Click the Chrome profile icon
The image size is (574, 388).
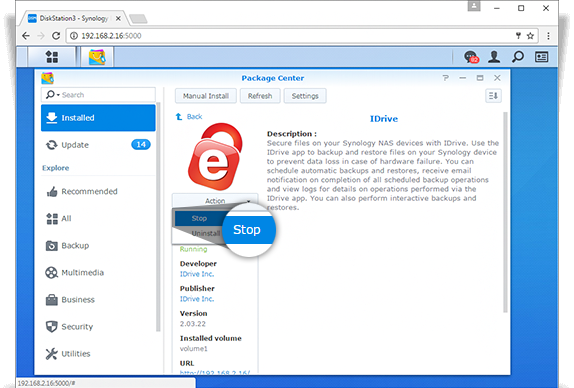click(x=474, y=6)
